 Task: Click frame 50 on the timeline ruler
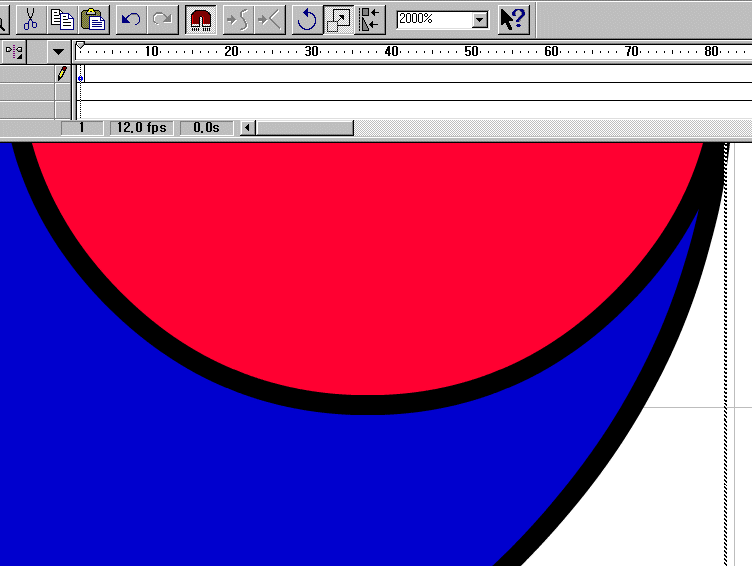tap(471, 51)
